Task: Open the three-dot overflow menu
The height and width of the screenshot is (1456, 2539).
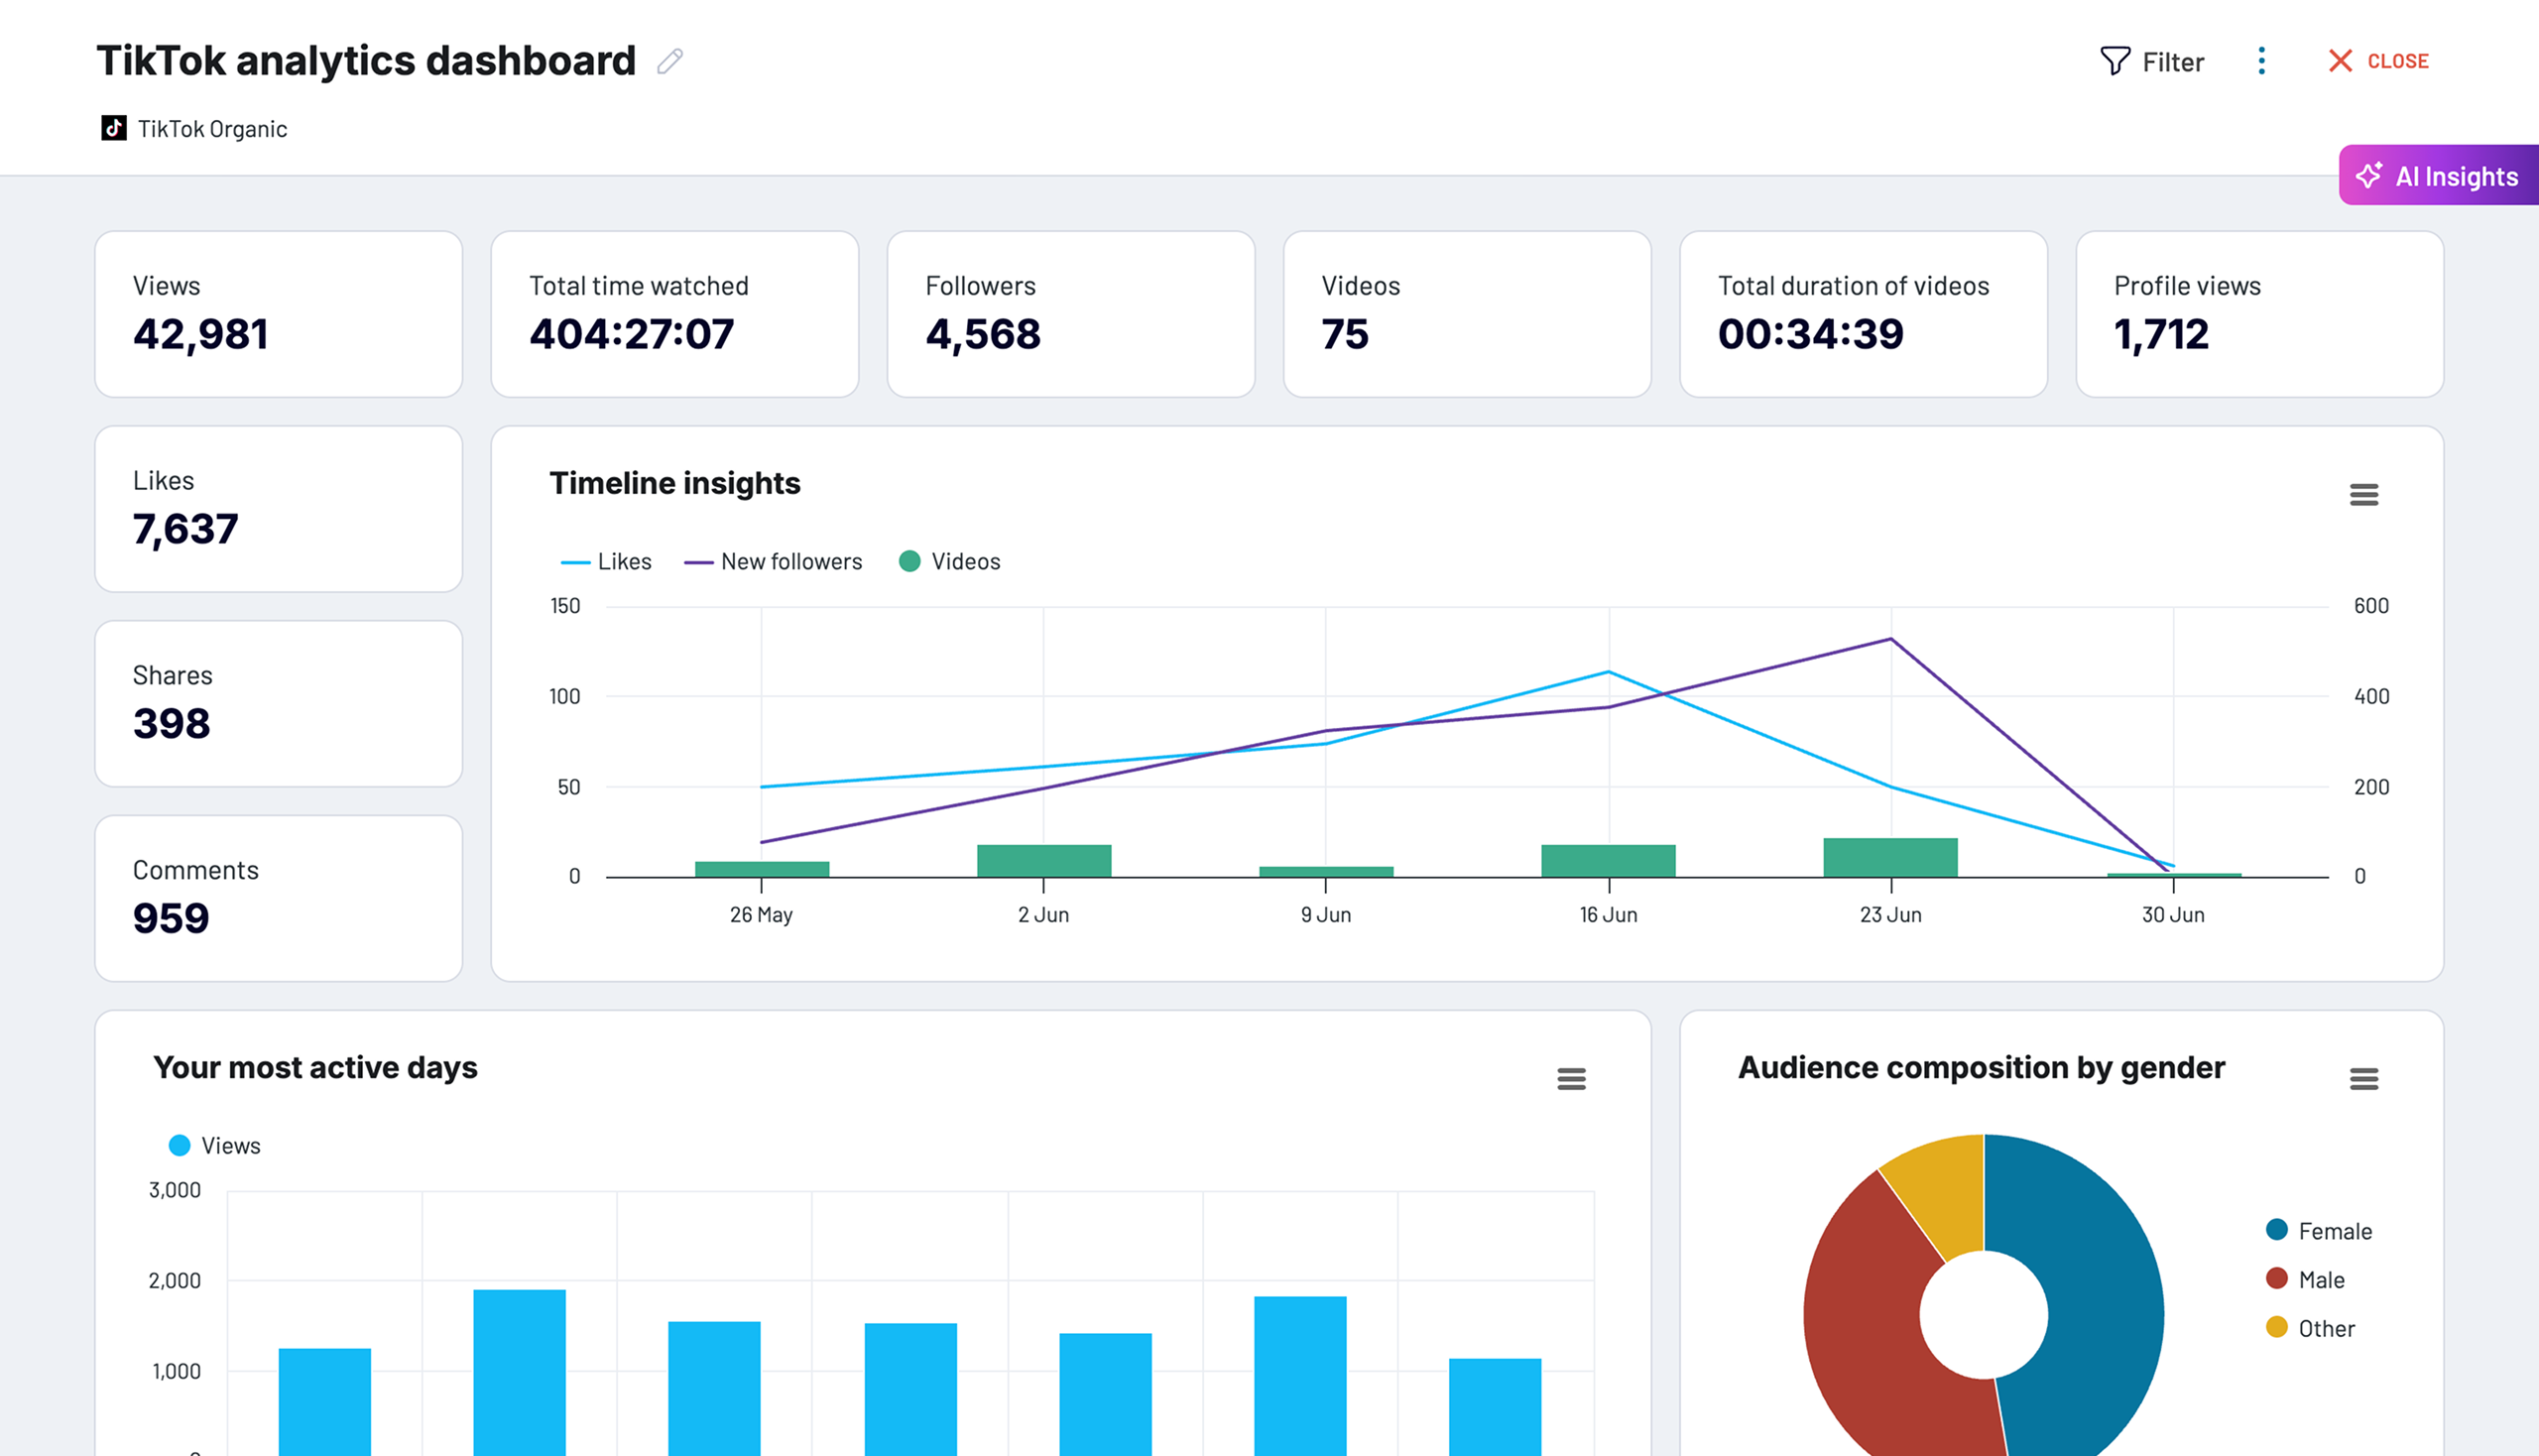Action: click(x=2261, y=61)
